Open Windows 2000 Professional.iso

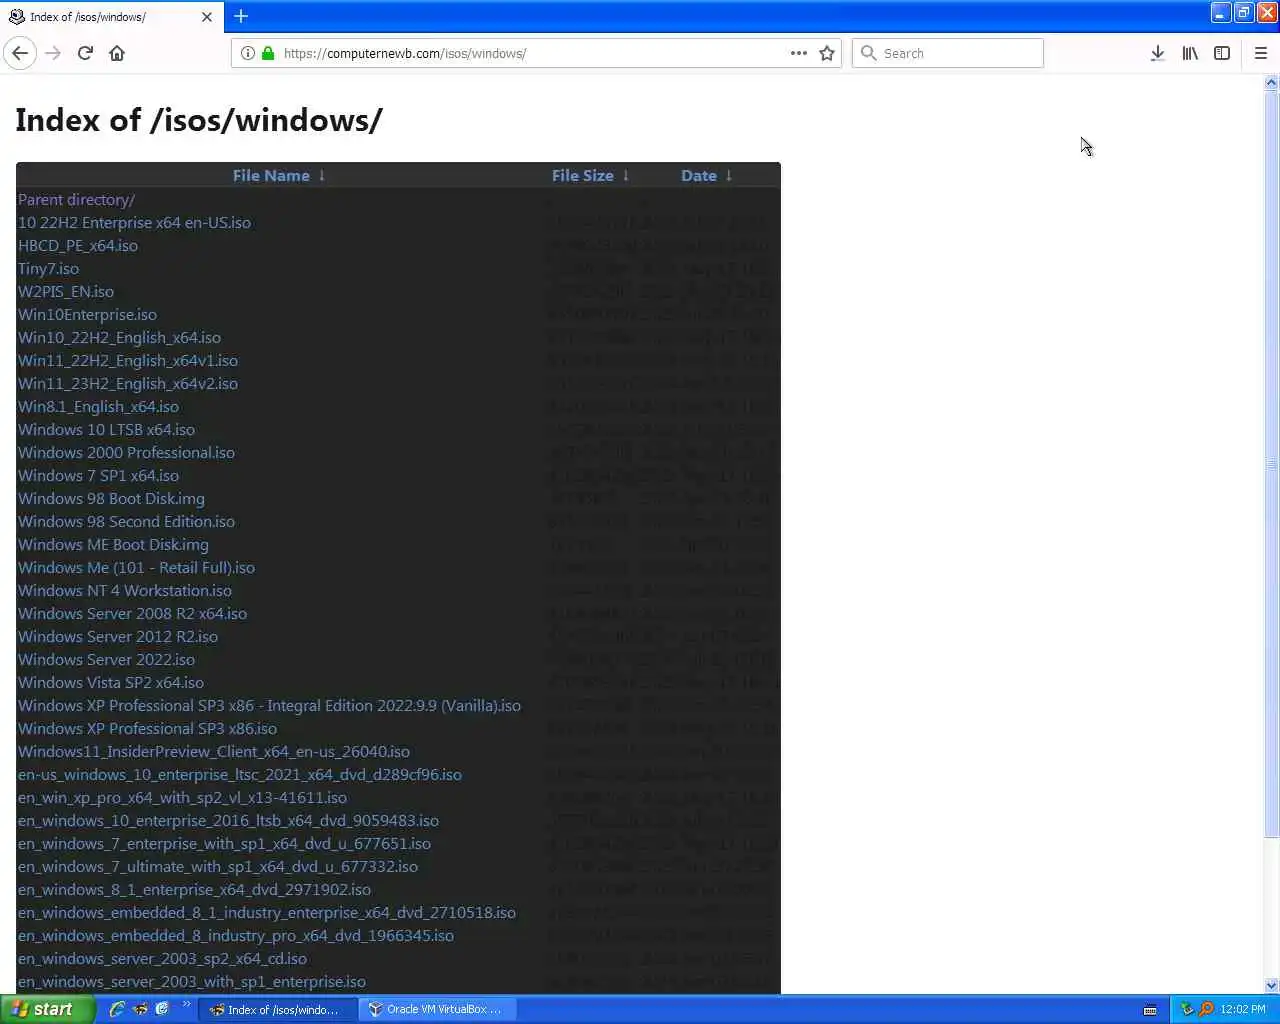(126, 452)
